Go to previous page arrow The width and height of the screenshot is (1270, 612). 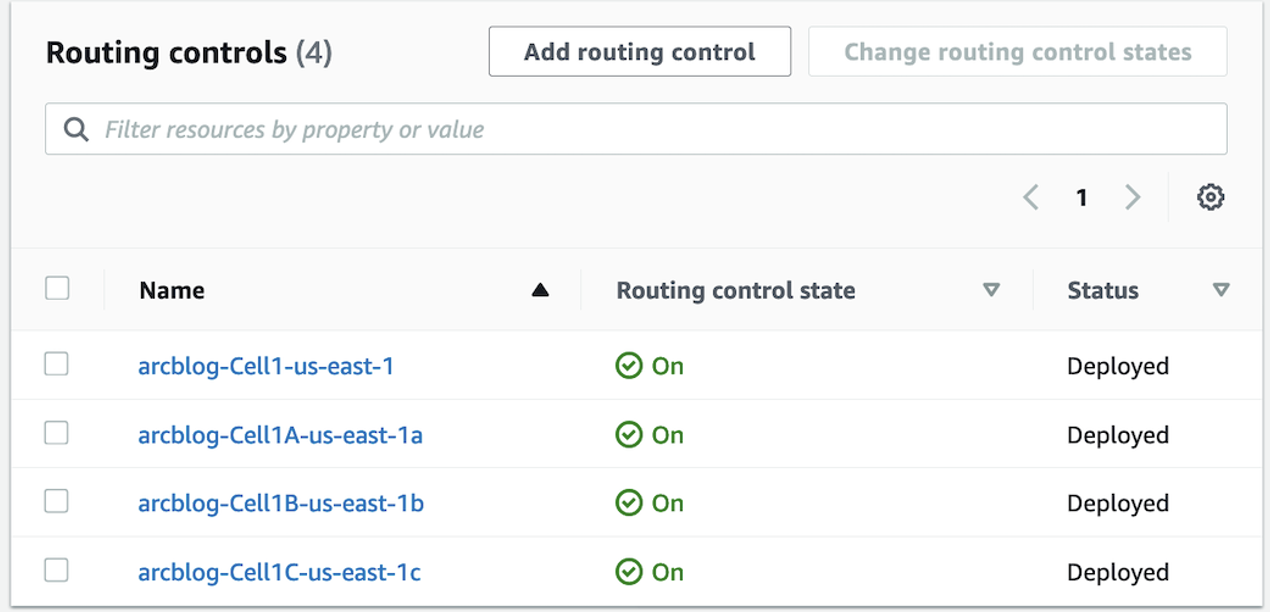(1031, 198)
